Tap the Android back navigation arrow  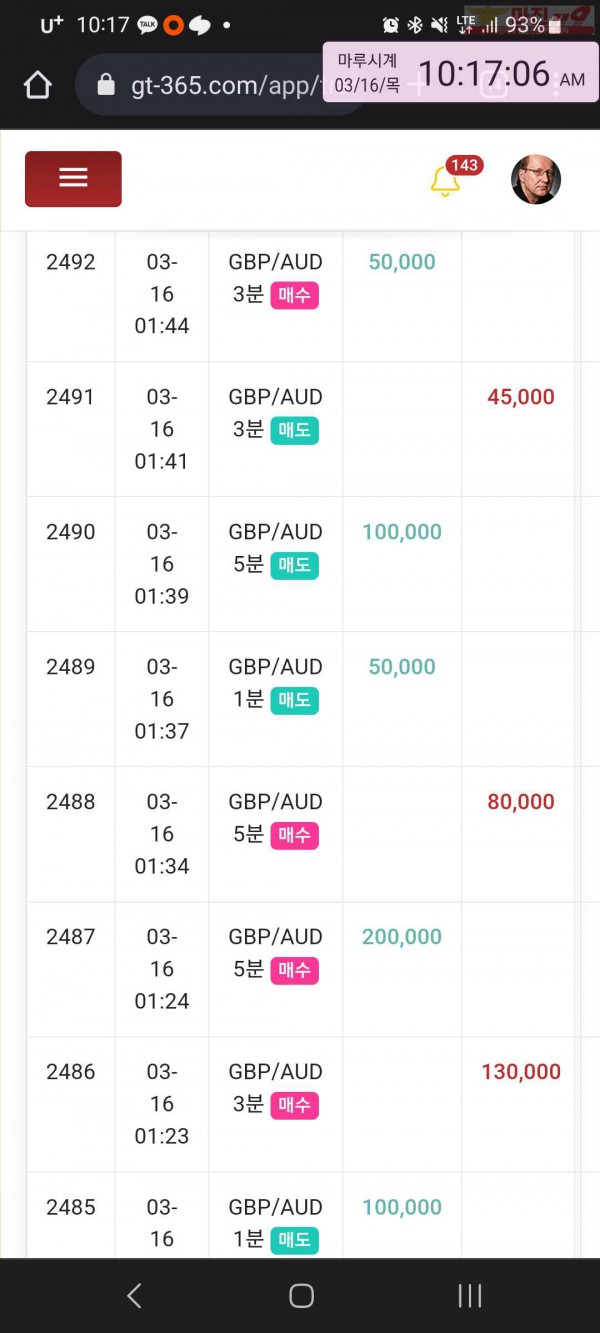(x=134, y=1296)
